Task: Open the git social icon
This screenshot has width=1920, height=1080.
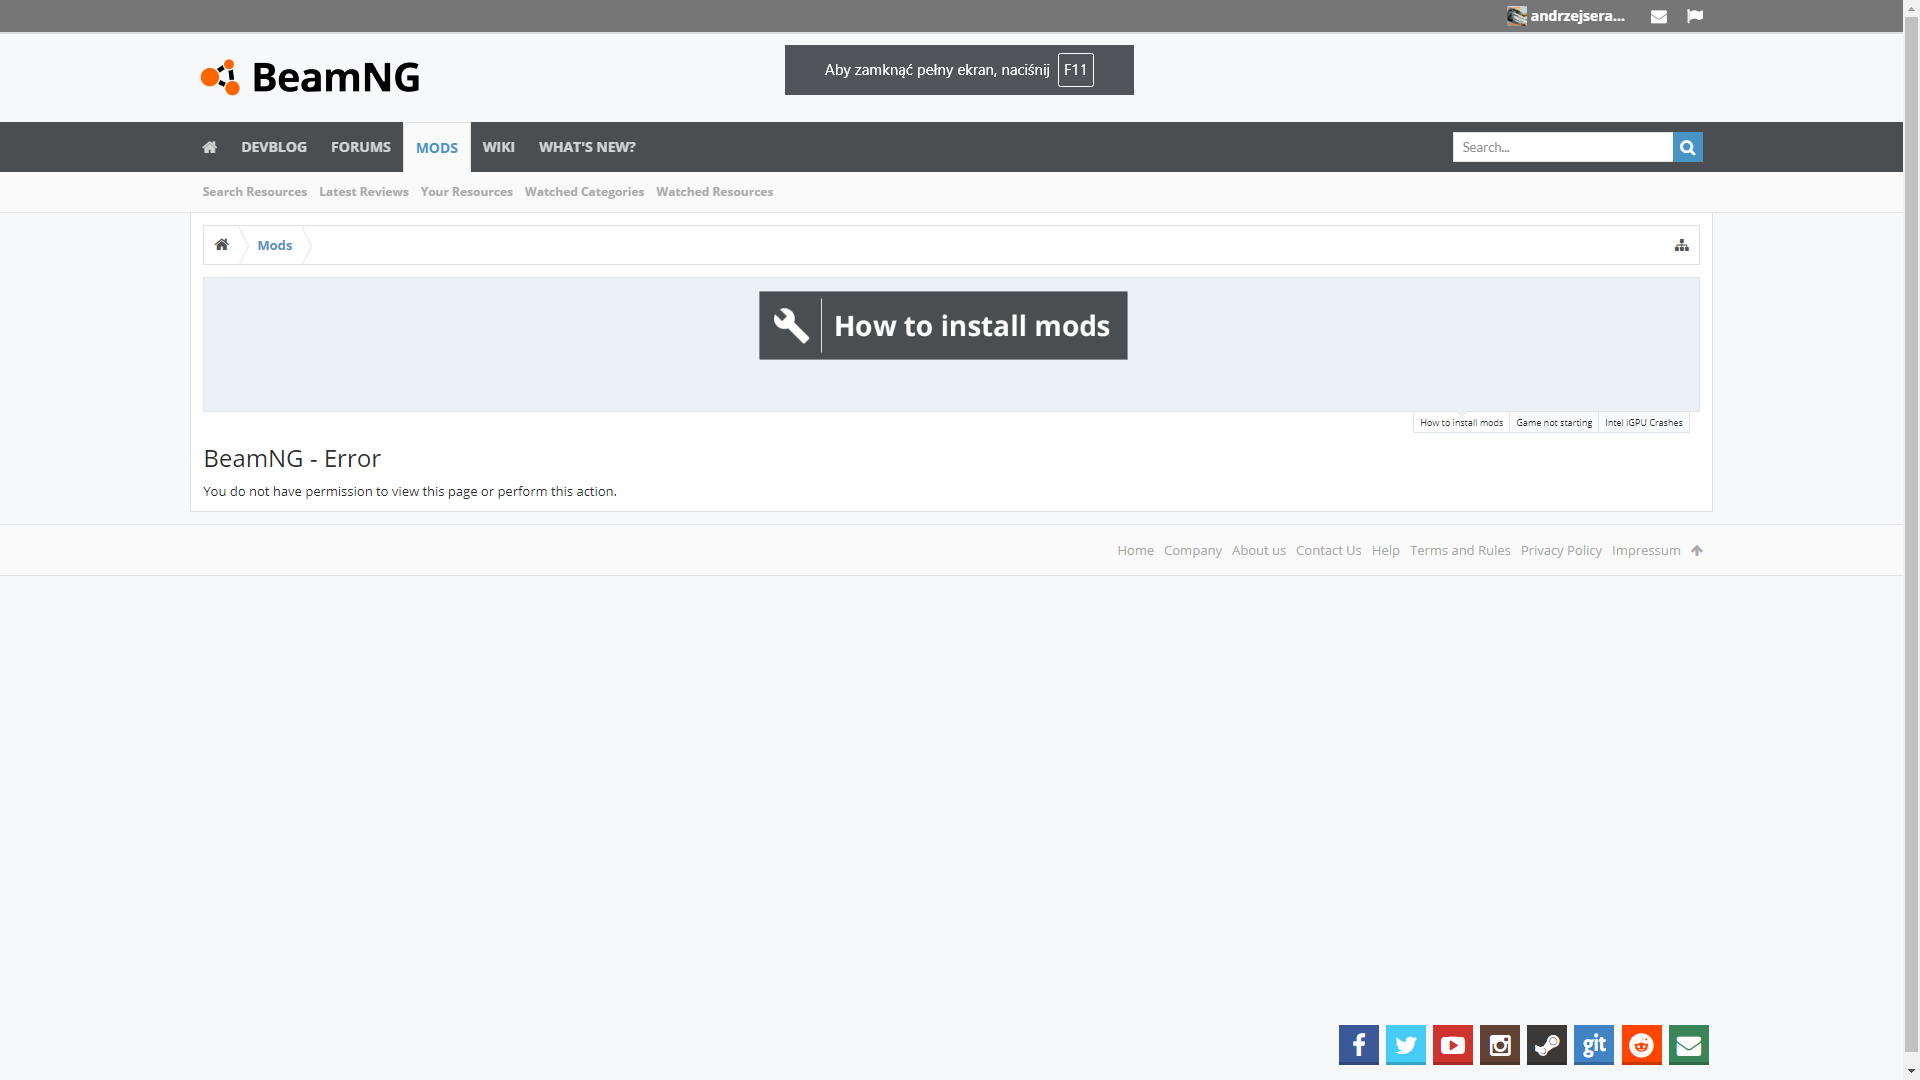Action: pos(1593,1045)
